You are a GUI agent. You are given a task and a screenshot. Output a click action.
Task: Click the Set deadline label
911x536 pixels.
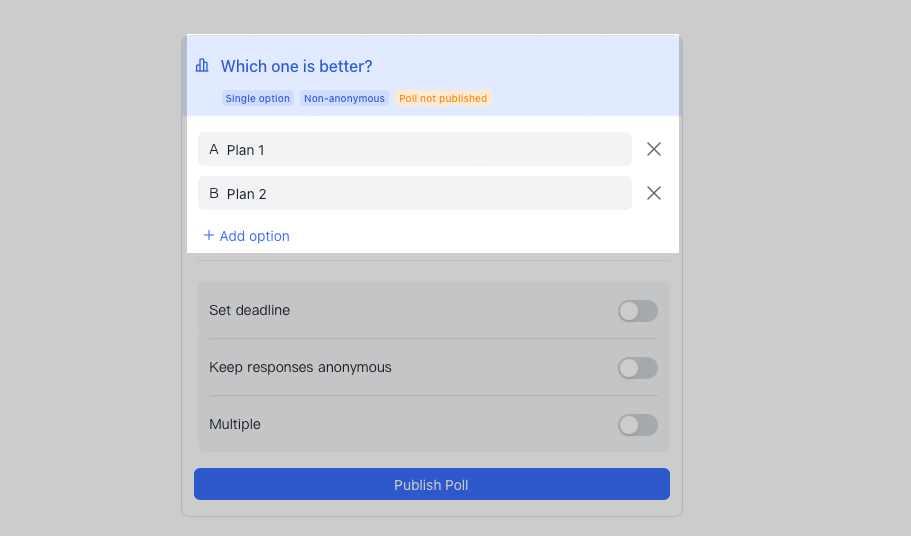pyautogui.click(x=249, y=310)
